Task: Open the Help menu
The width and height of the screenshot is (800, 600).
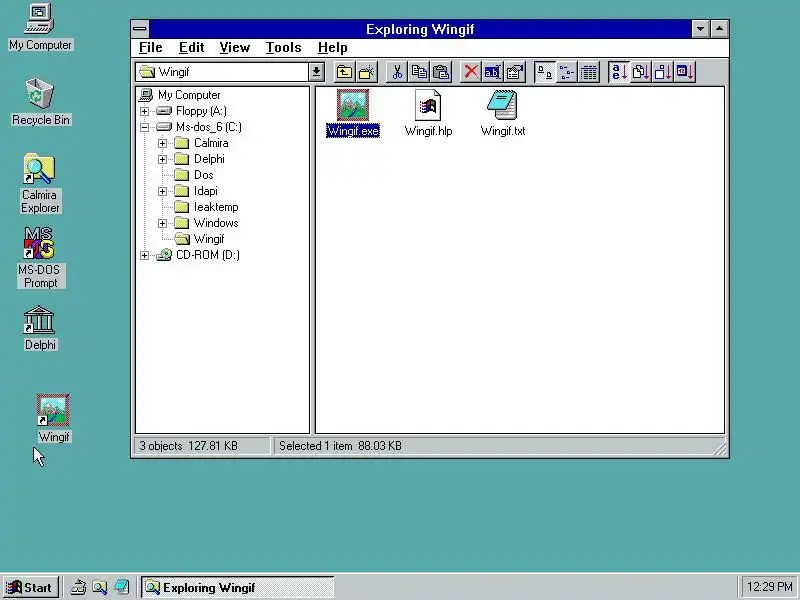Action: point(333,47)
